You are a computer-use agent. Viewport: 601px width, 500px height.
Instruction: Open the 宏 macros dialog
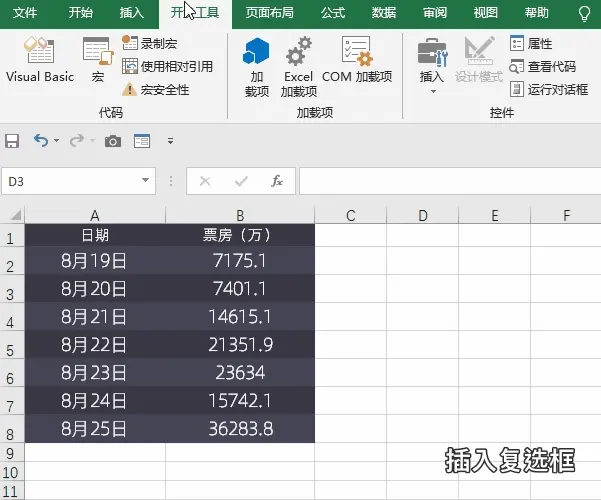(98, 60)
